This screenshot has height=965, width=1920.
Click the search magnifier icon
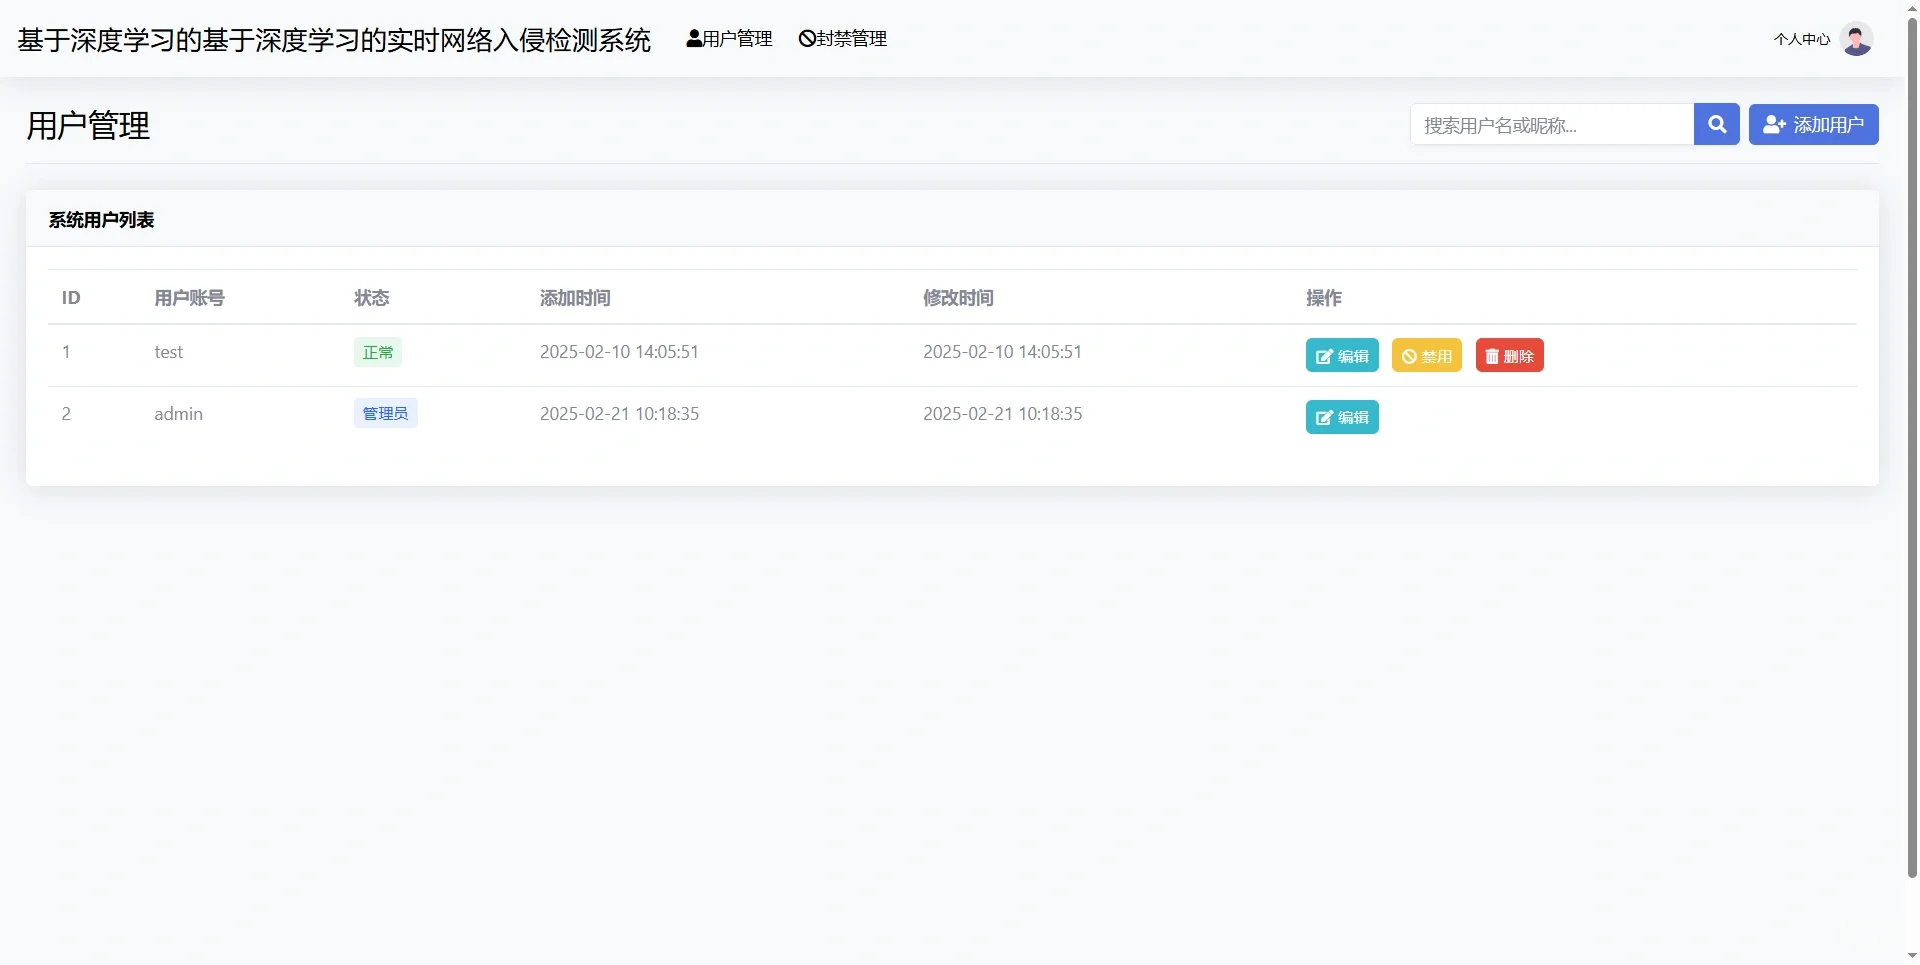click(x=1716, y=124)
